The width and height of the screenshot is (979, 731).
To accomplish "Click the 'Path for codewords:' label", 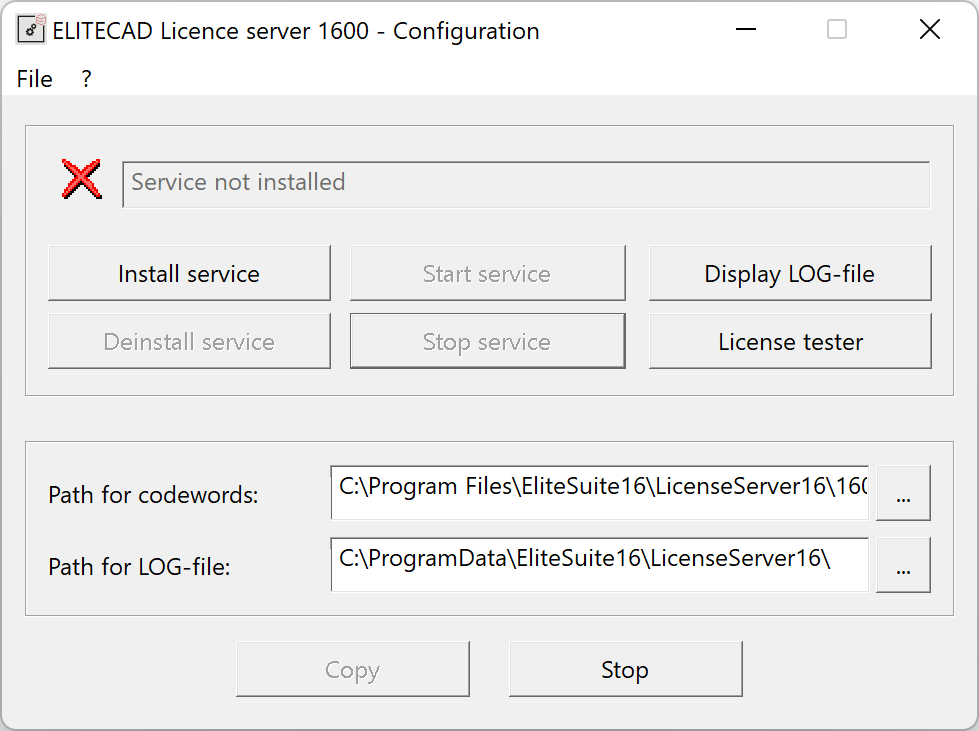I will click(153, 495).
